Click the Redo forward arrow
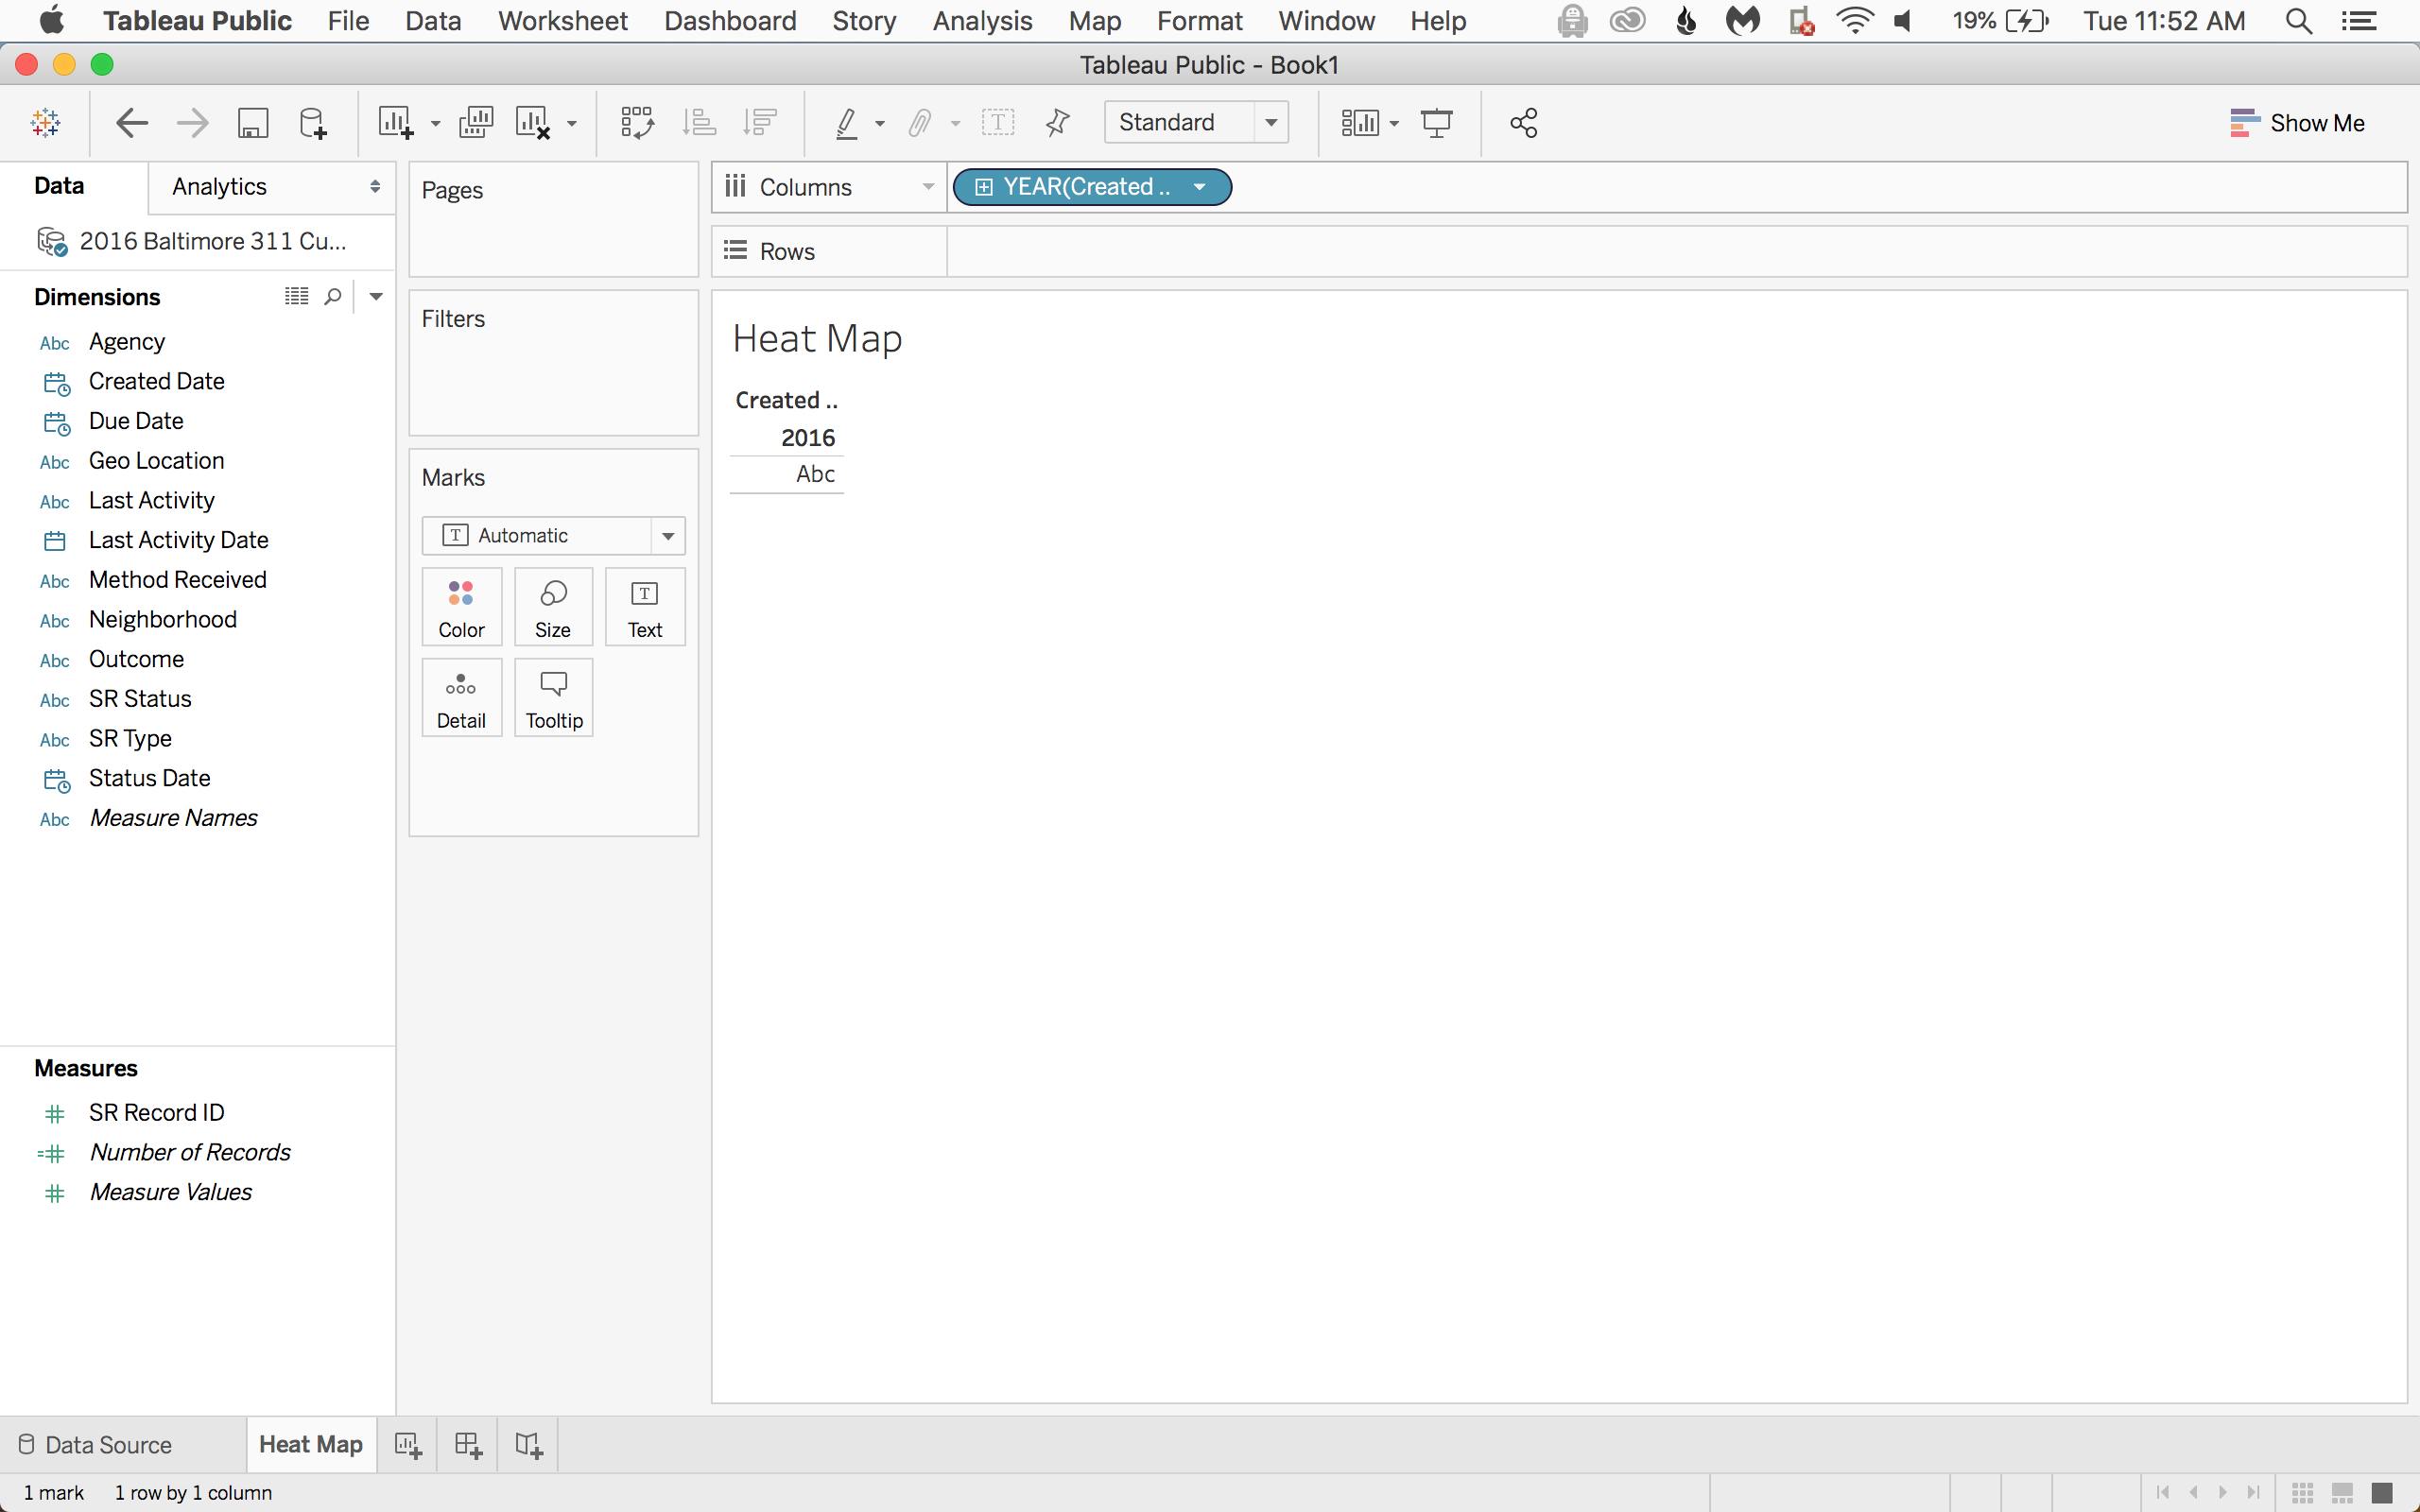 (x=192, y=123)
